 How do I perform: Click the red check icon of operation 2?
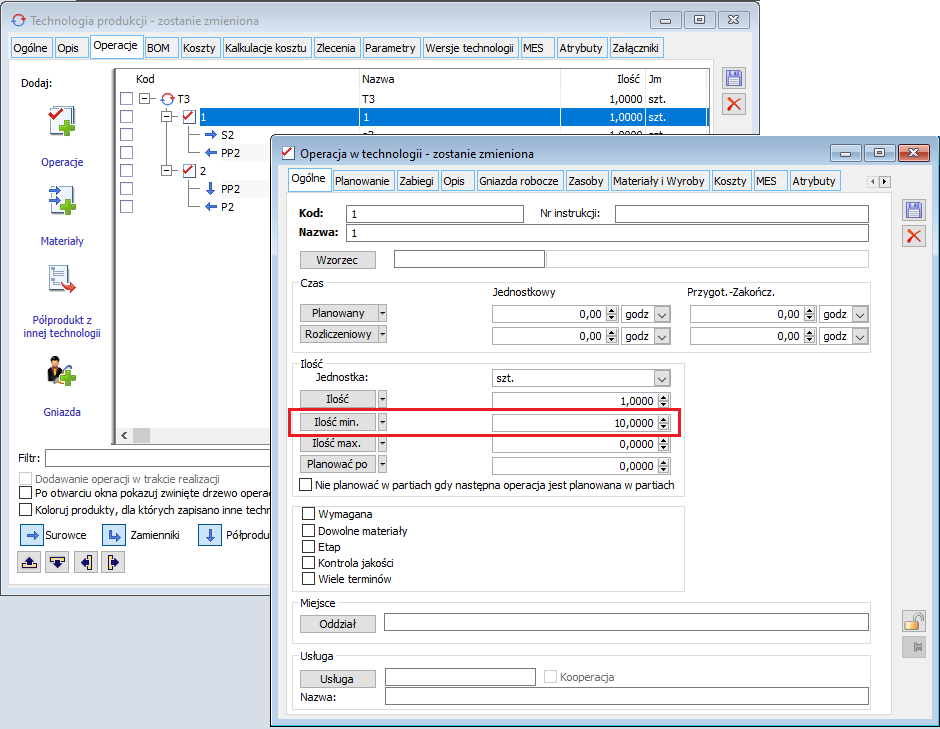click(189, 170)
